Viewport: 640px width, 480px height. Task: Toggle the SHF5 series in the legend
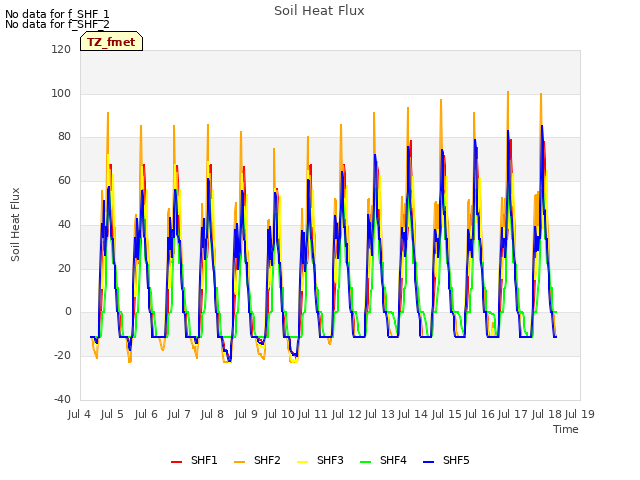447,460
